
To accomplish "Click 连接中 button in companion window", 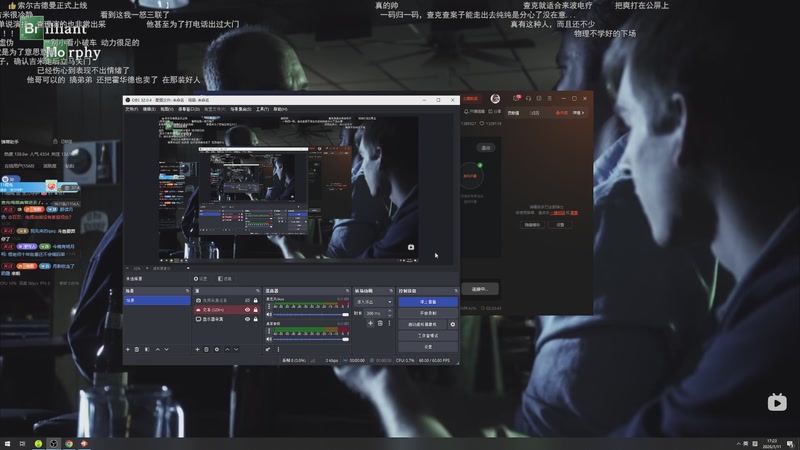I will click(x=480, y=289).
